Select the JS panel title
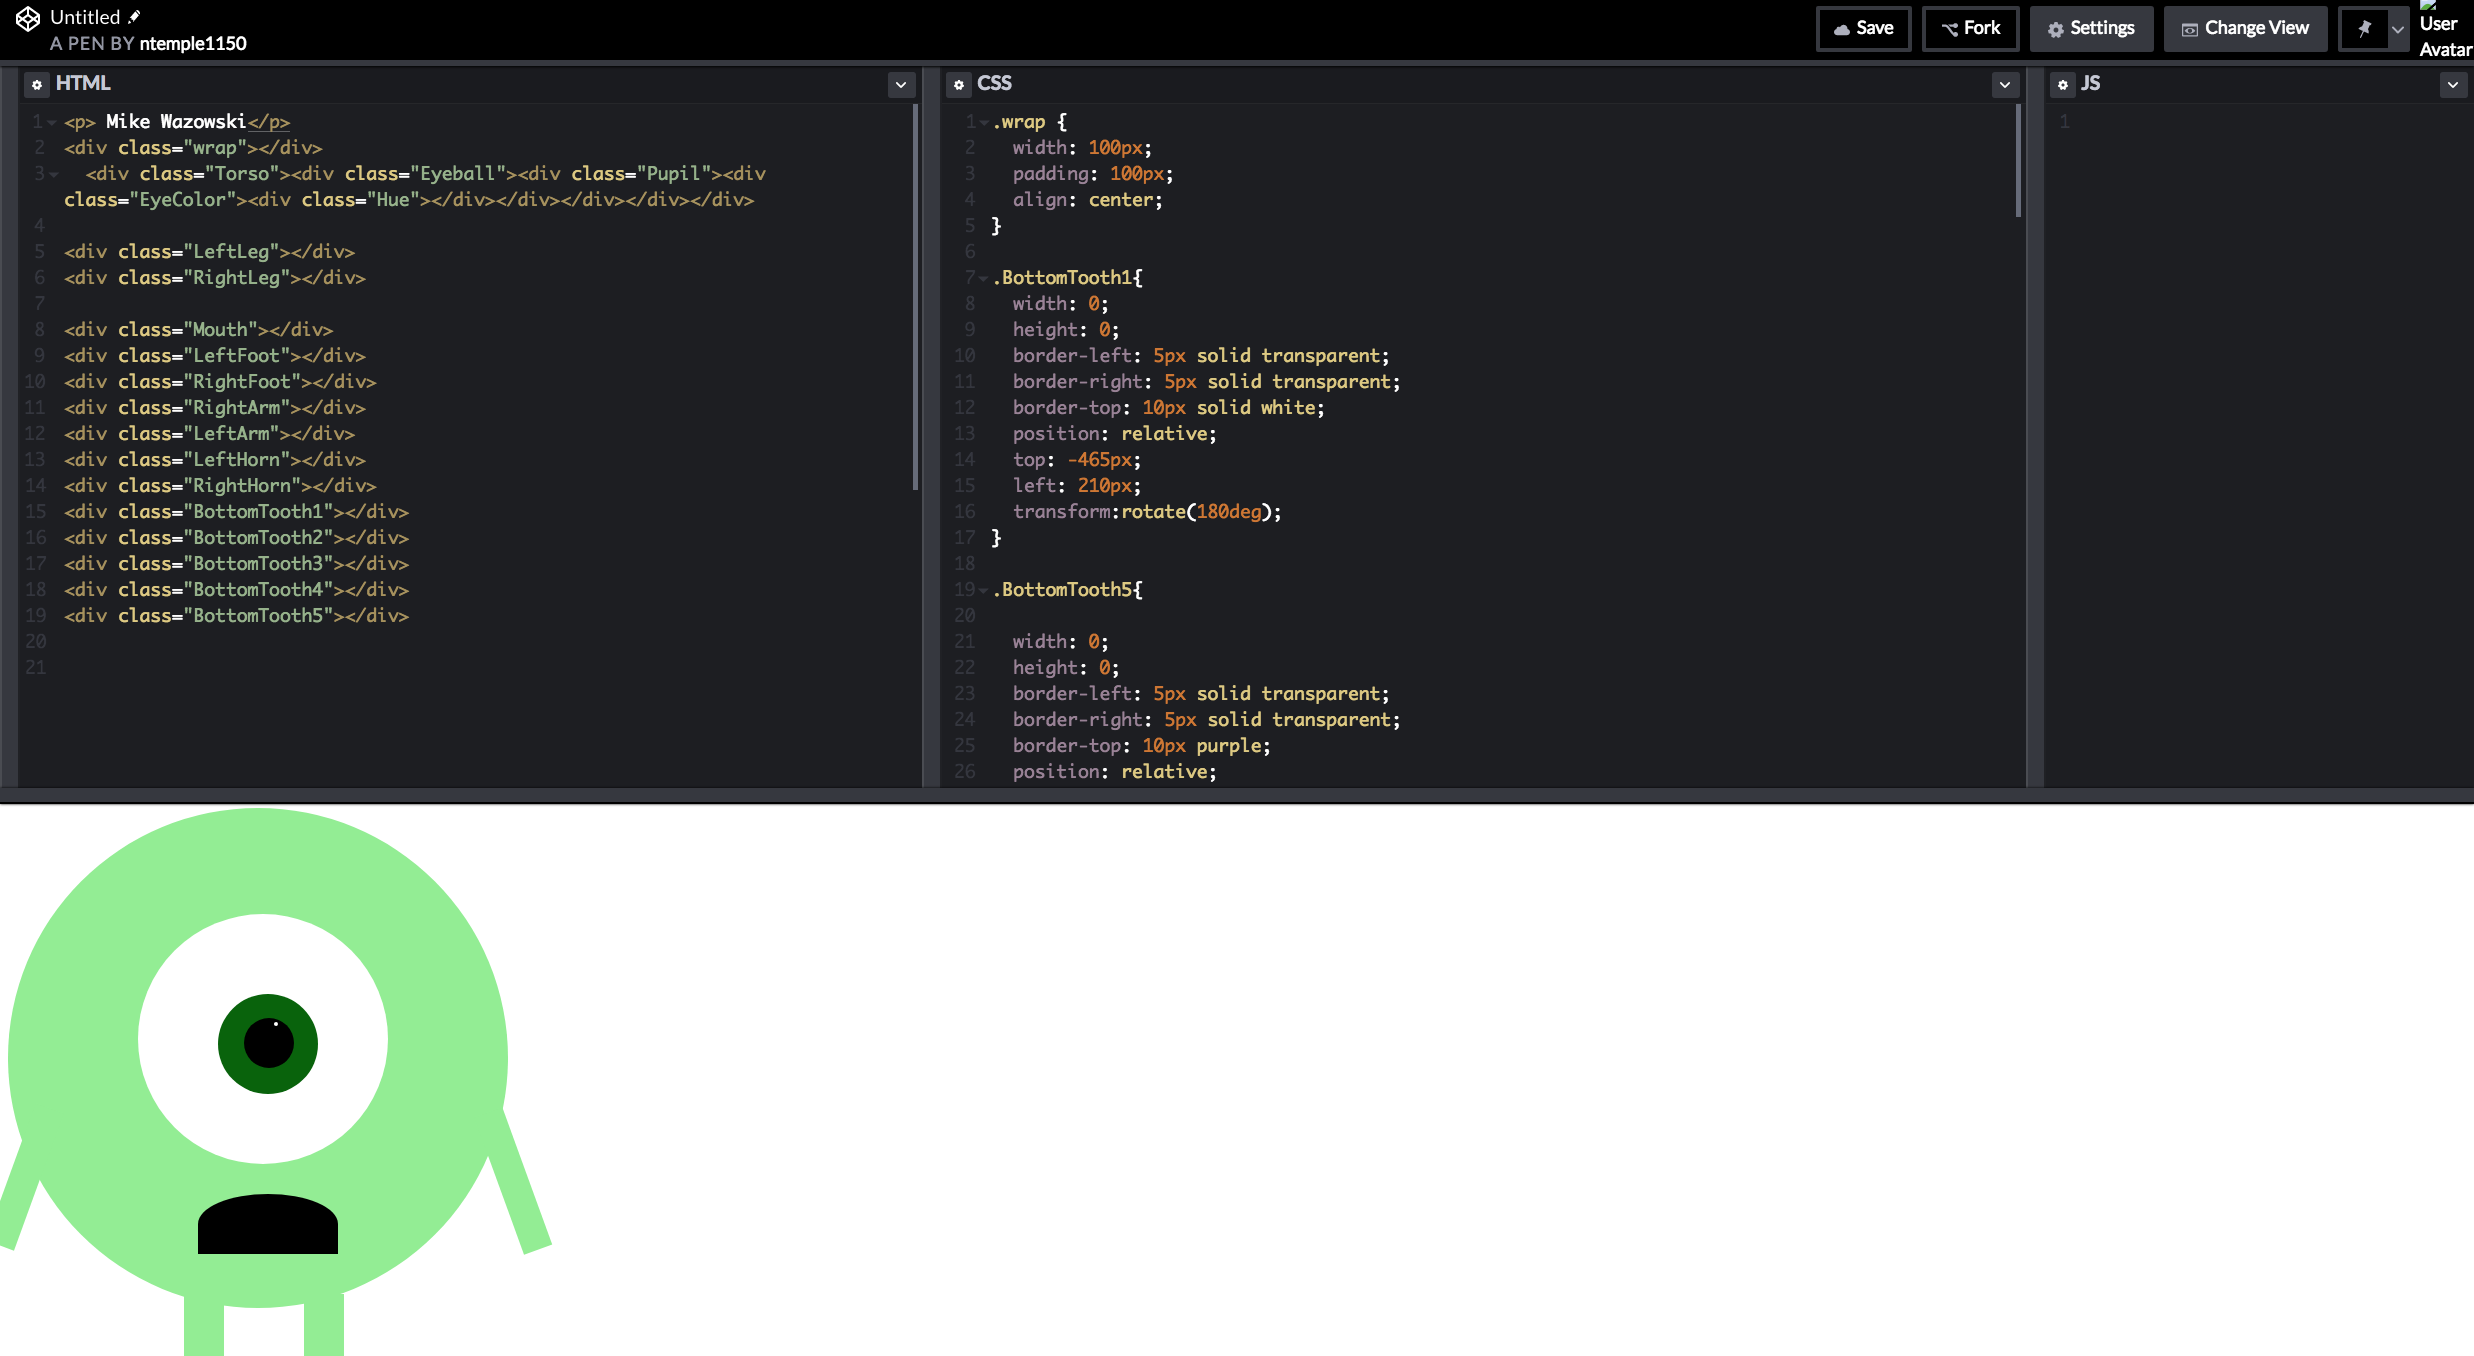This screenshot has width=2474, height=1356. coord(2090,83)
